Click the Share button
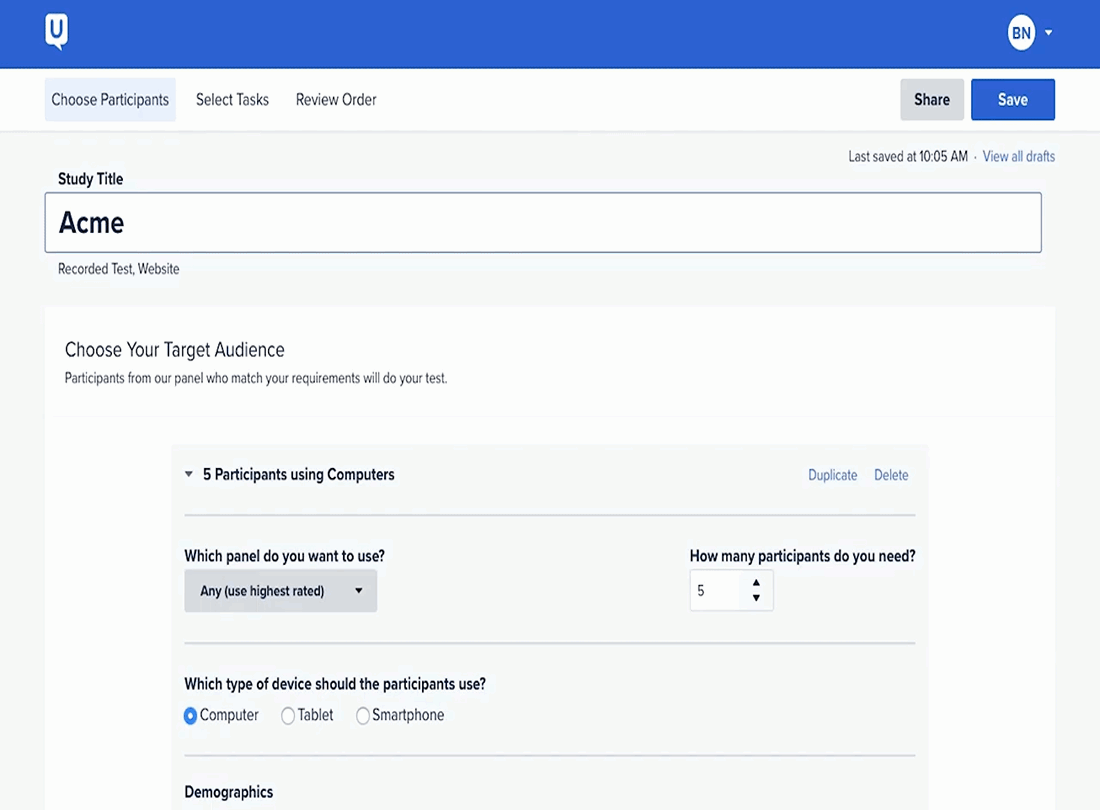1100x810 pixels. coord(932,100)
